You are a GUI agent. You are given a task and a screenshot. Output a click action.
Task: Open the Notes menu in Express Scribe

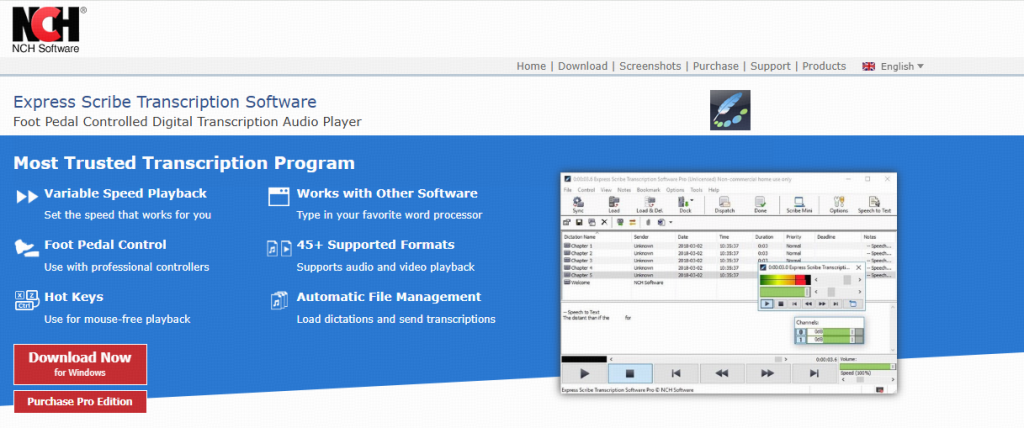point(624,190)
